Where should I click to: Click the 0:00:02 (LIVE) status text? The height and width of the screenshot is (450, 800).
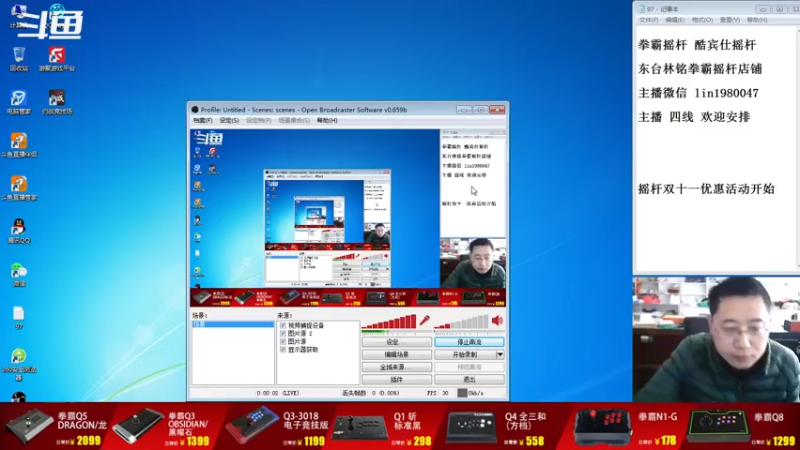278,393
